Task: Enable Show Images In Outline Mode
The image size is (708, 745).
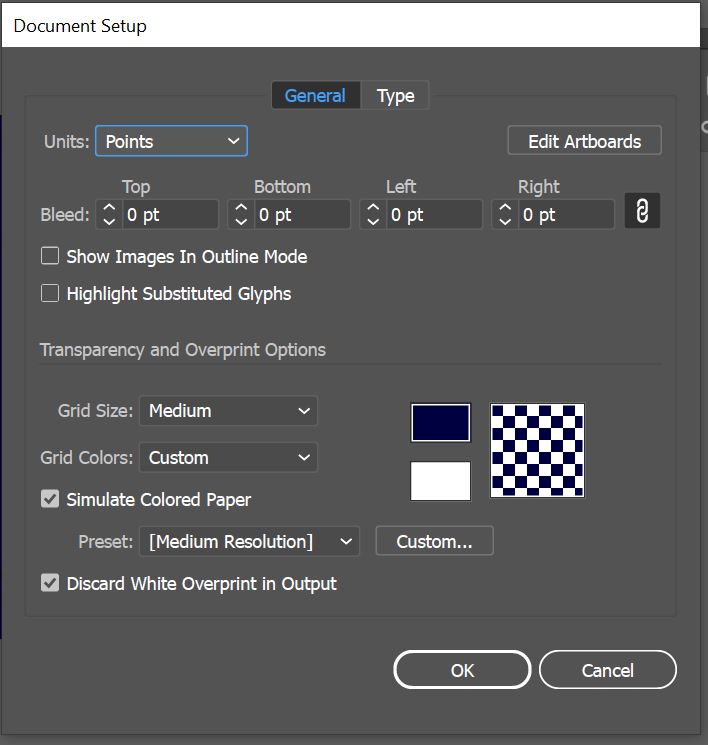Action: pyautogui.click(x=50, y=256)
